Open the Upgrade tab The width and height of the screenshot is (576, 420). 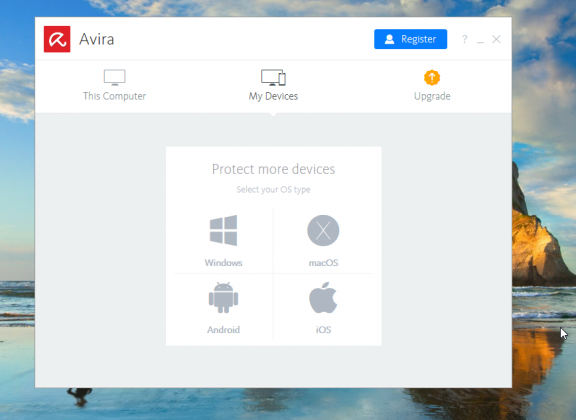click(432, 85)
